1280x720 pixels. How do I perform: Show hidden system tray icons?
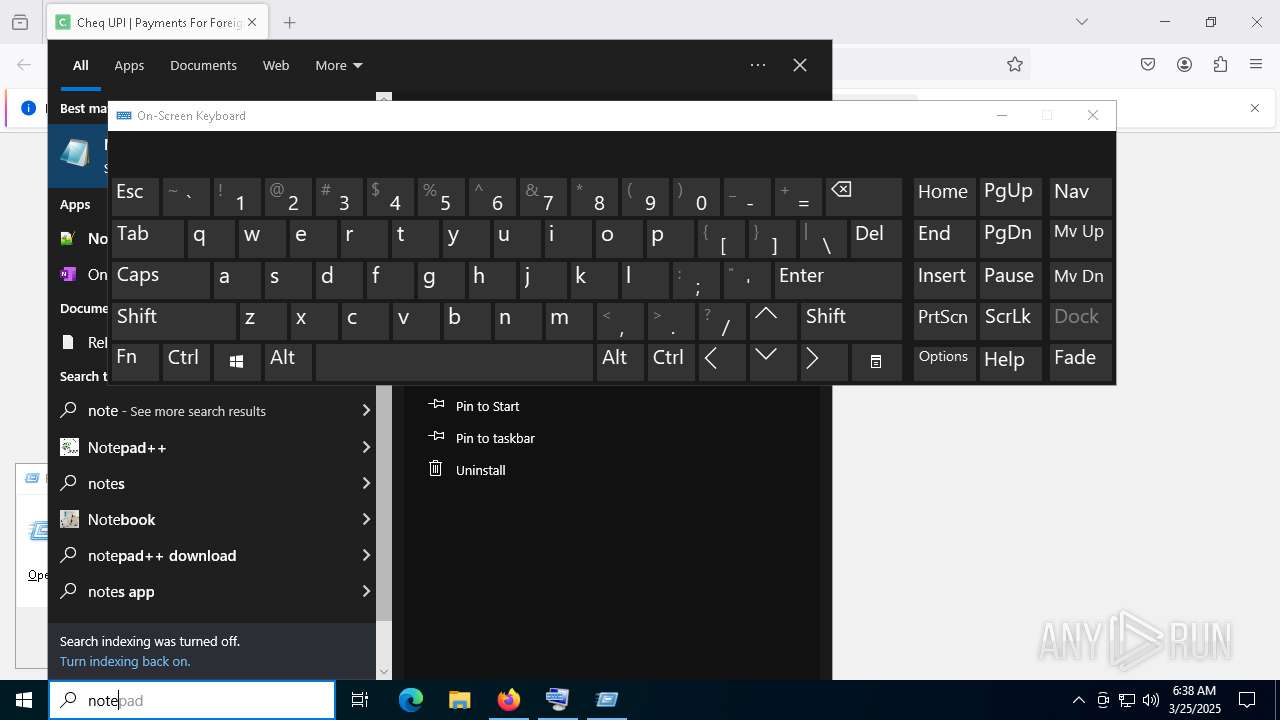pos(1078,700)
